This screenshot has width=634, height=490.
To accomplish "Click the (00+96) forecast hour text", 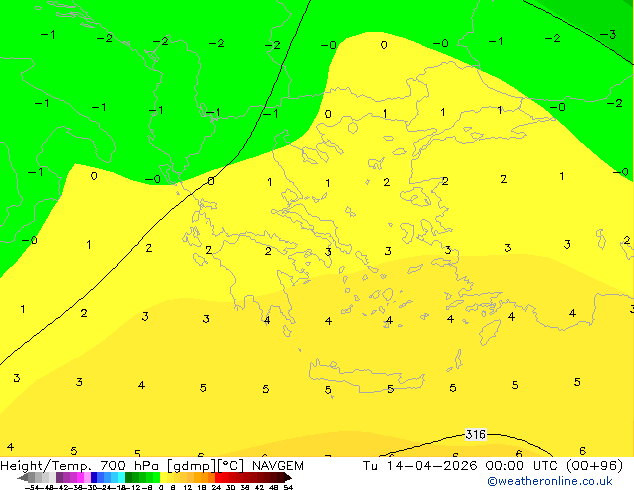I will pos(594,466).
